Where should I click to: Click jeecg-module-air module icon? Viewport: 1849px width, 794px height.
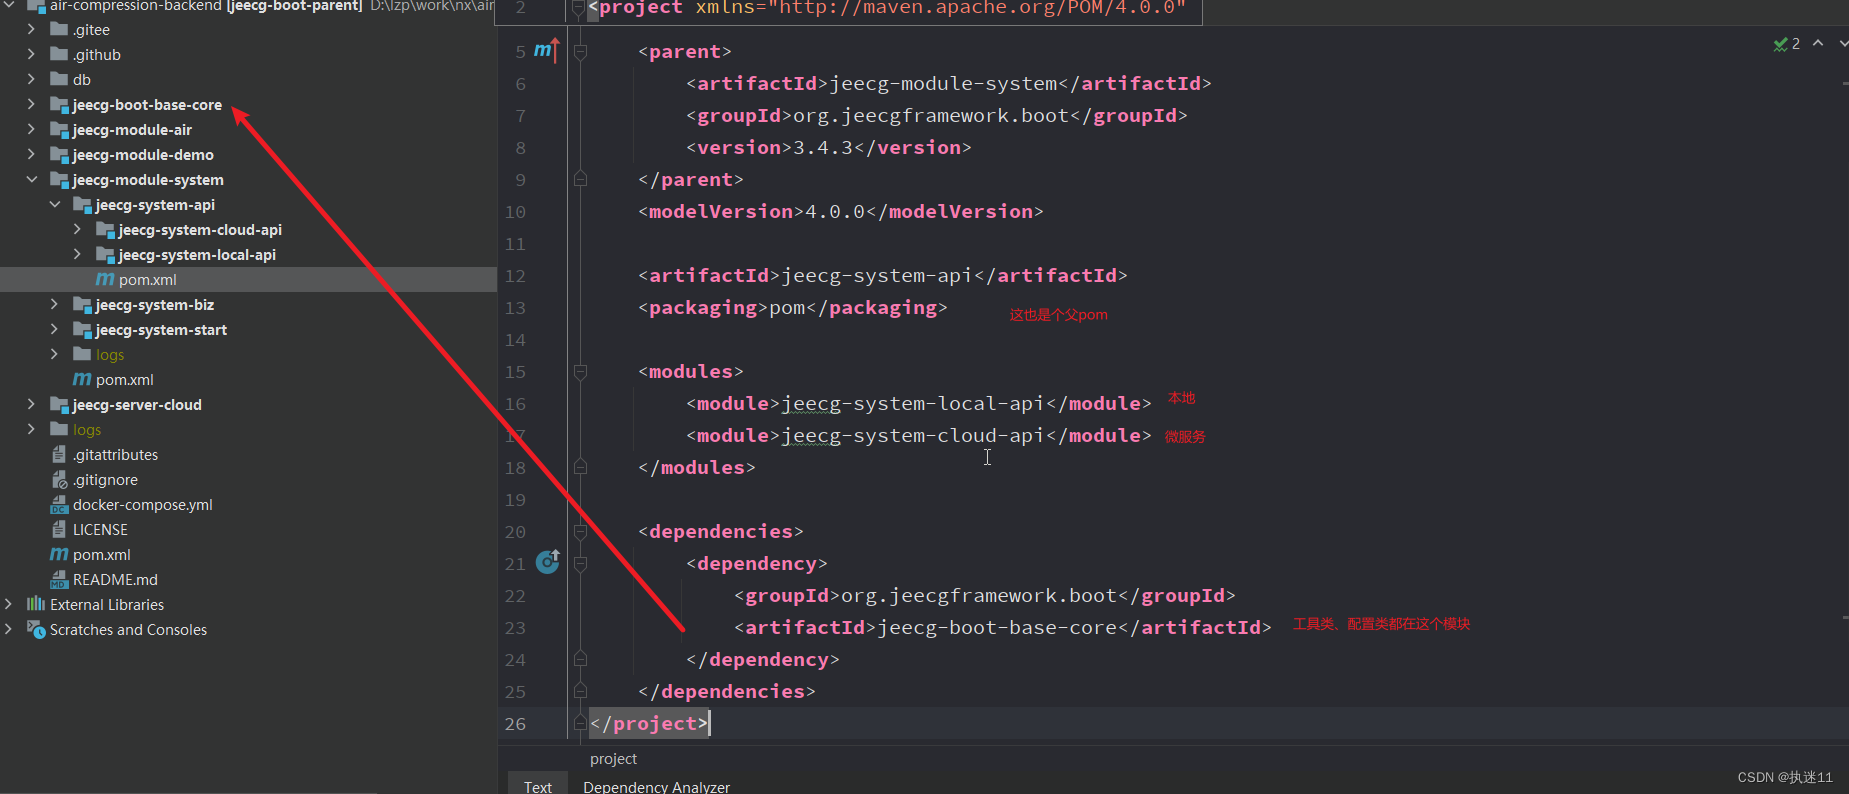tap(59, 129)
